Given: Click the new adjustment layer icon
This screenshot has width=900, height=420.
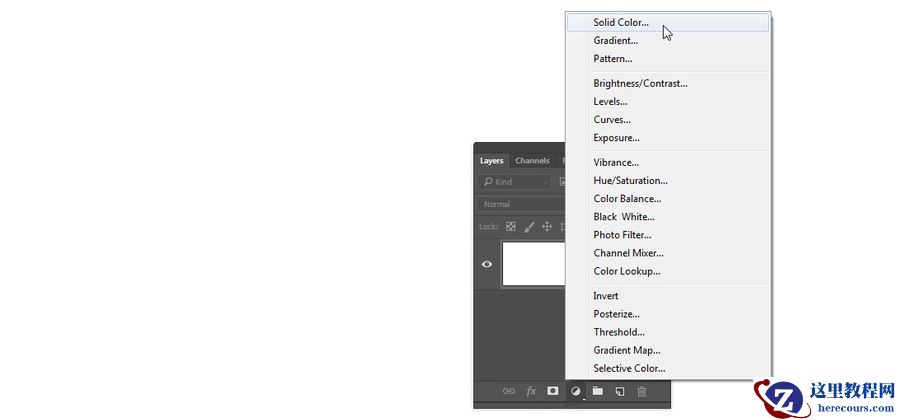Looking at the screenshot, I should (x=576, y=391).
